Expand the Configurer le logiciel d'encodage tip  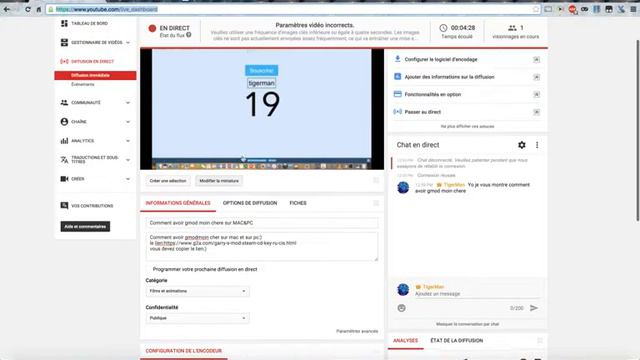537,60
